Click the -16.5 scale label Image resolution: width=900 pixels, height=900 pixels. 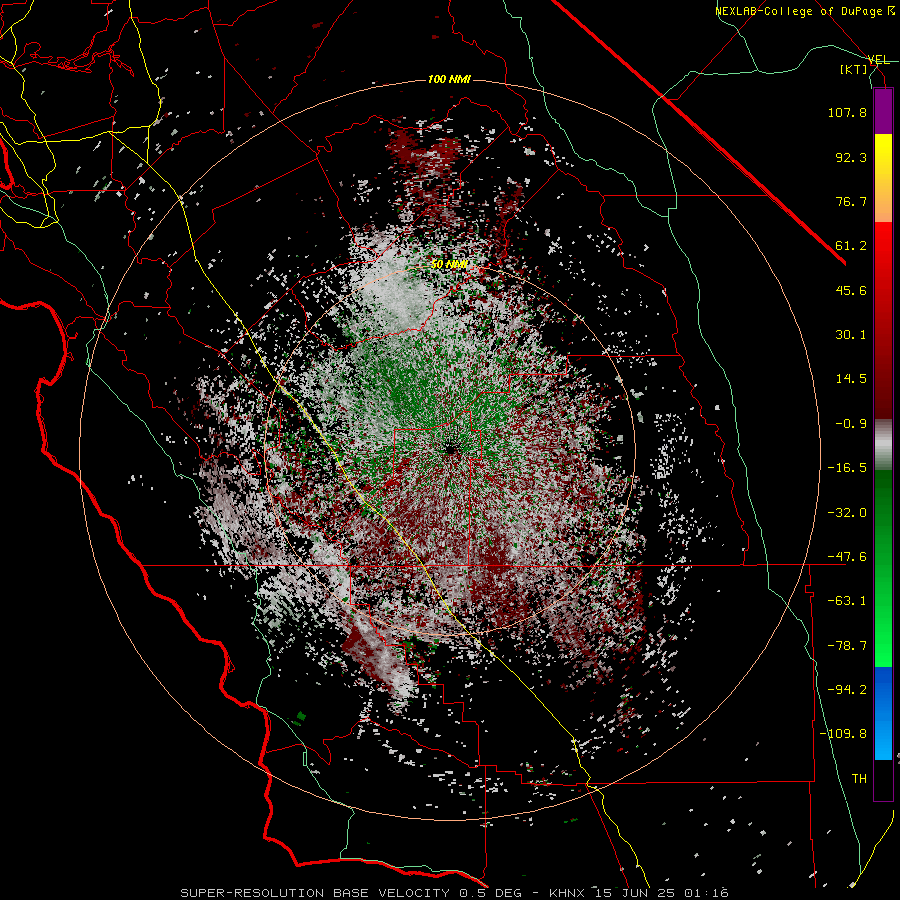click(x=847, y=468)
